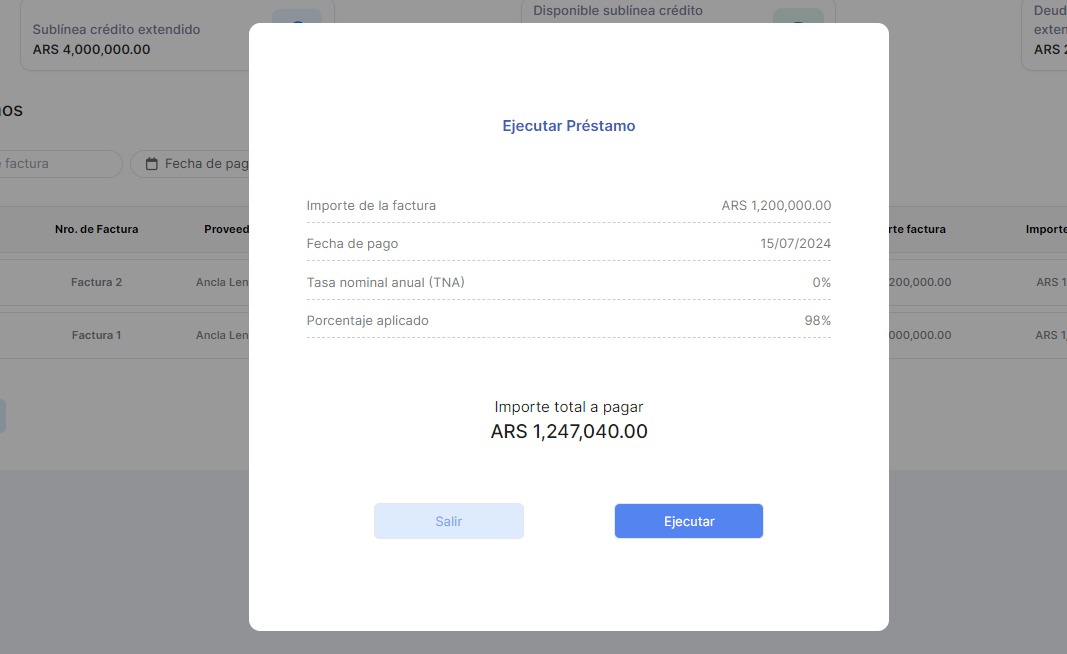Screen dimensions: 1067x654
Task: Click the 15/07/2024 payment date value
Action: pyautogui.click(x=795, y=244)
